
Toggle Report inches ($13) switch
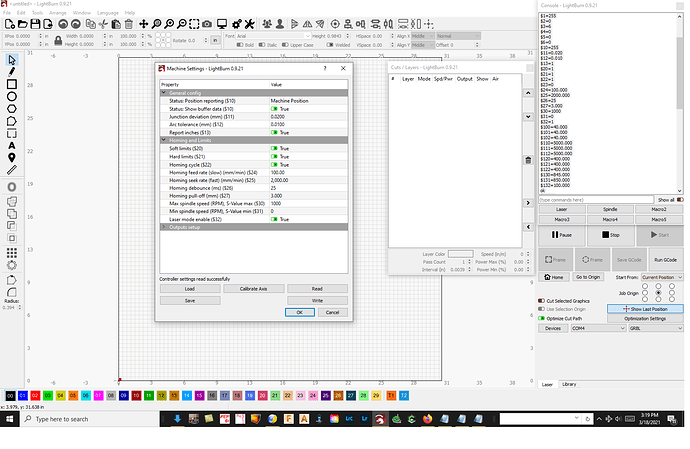274,132
